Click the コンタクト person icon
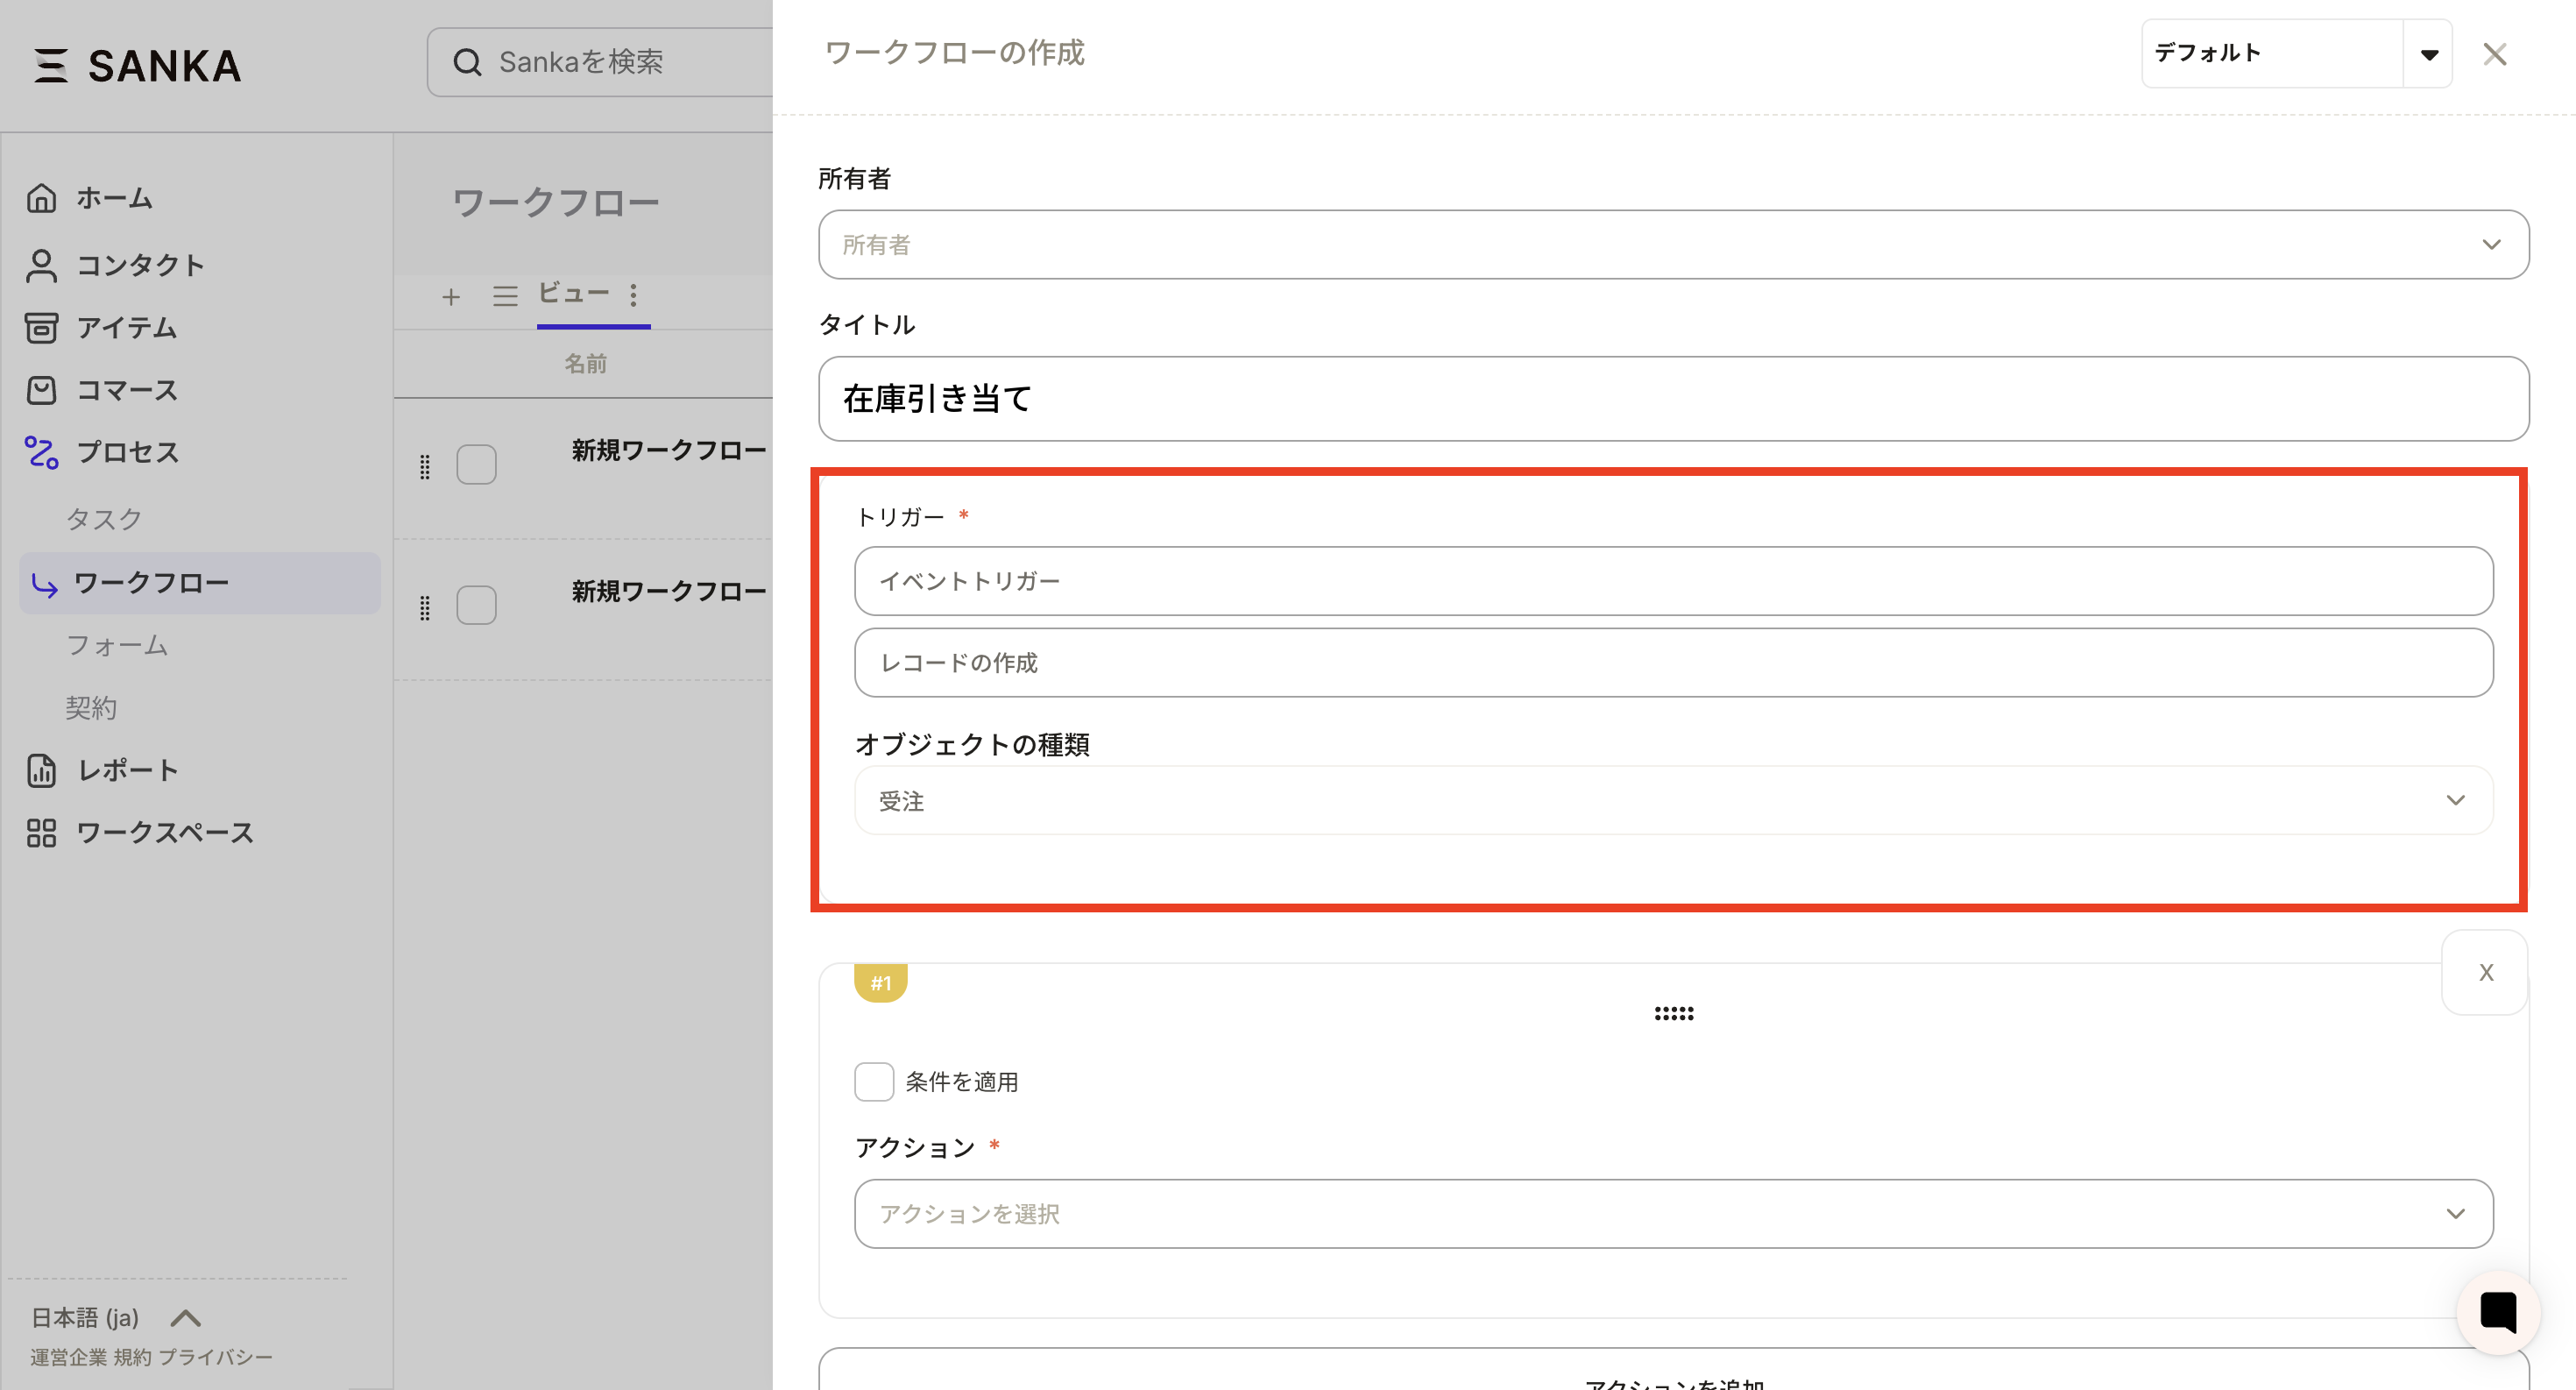 [x=41, y=265]
